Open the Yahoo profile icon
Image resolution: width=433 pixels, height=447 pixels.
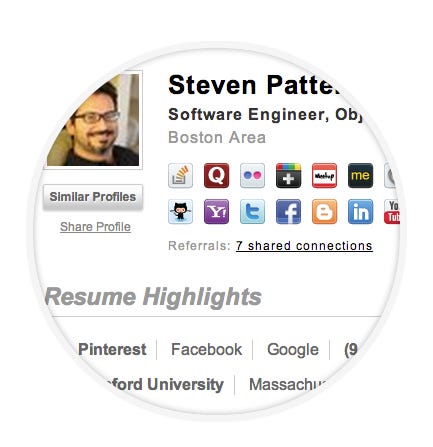[x=216, y=211]
